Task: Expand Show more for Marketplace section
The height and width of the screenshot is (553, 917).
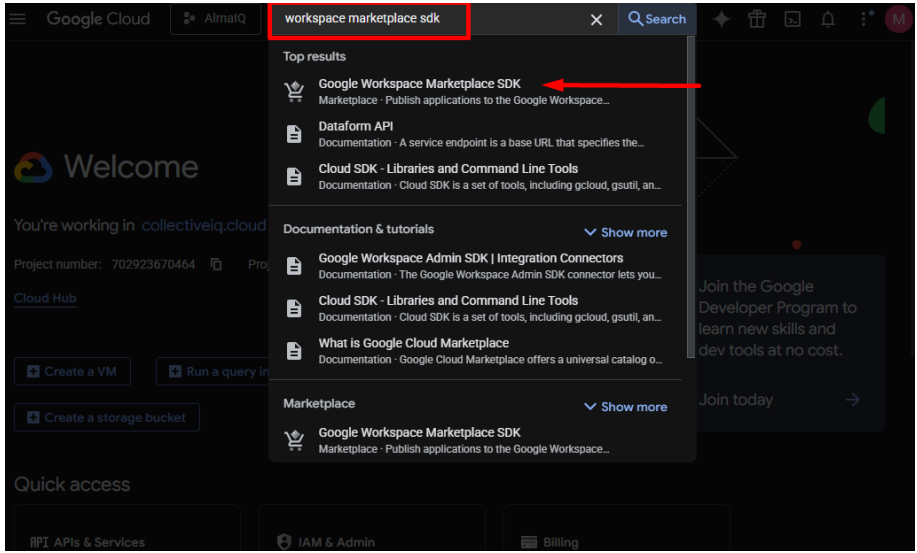Action: [626, 407]
